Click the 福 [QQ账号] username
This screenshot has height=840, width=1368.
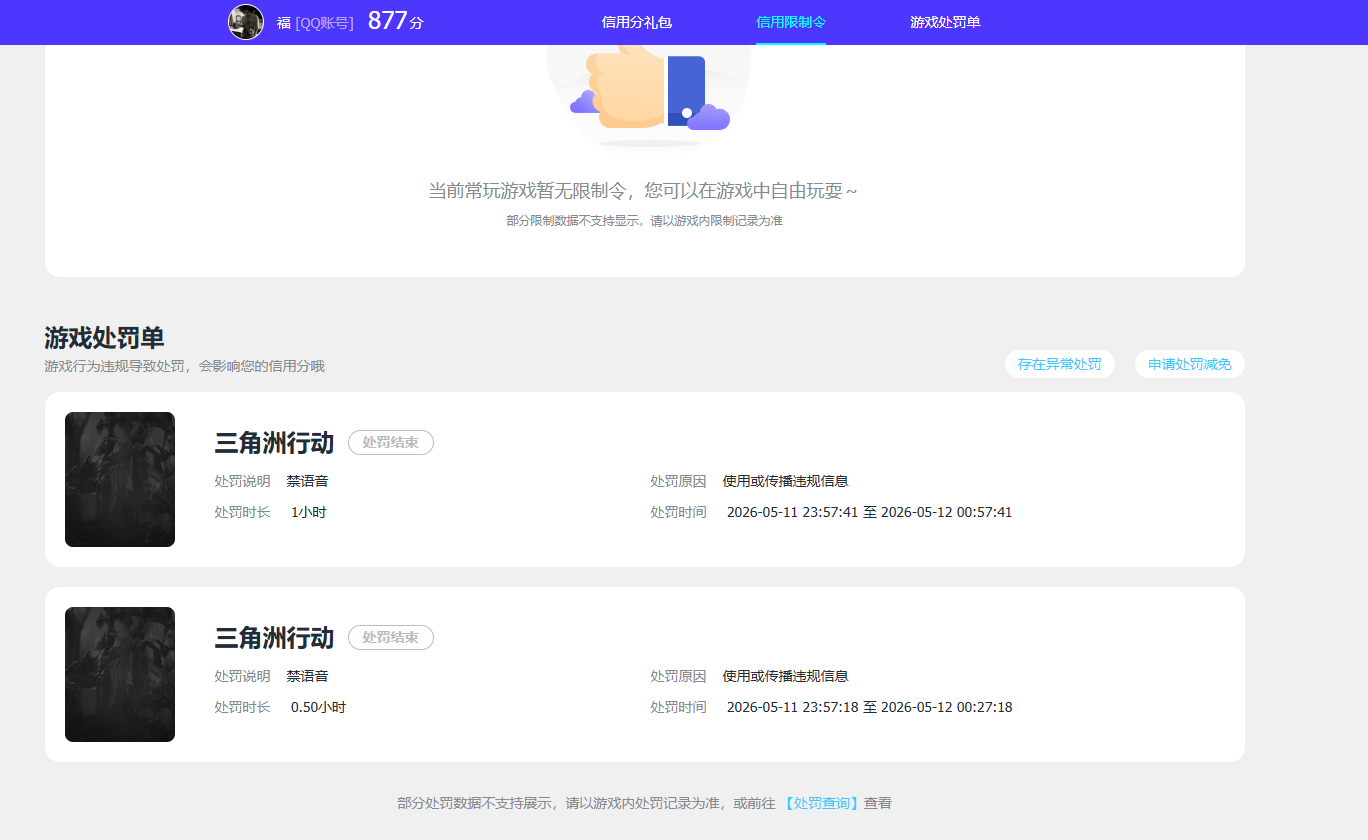(315, 23)
